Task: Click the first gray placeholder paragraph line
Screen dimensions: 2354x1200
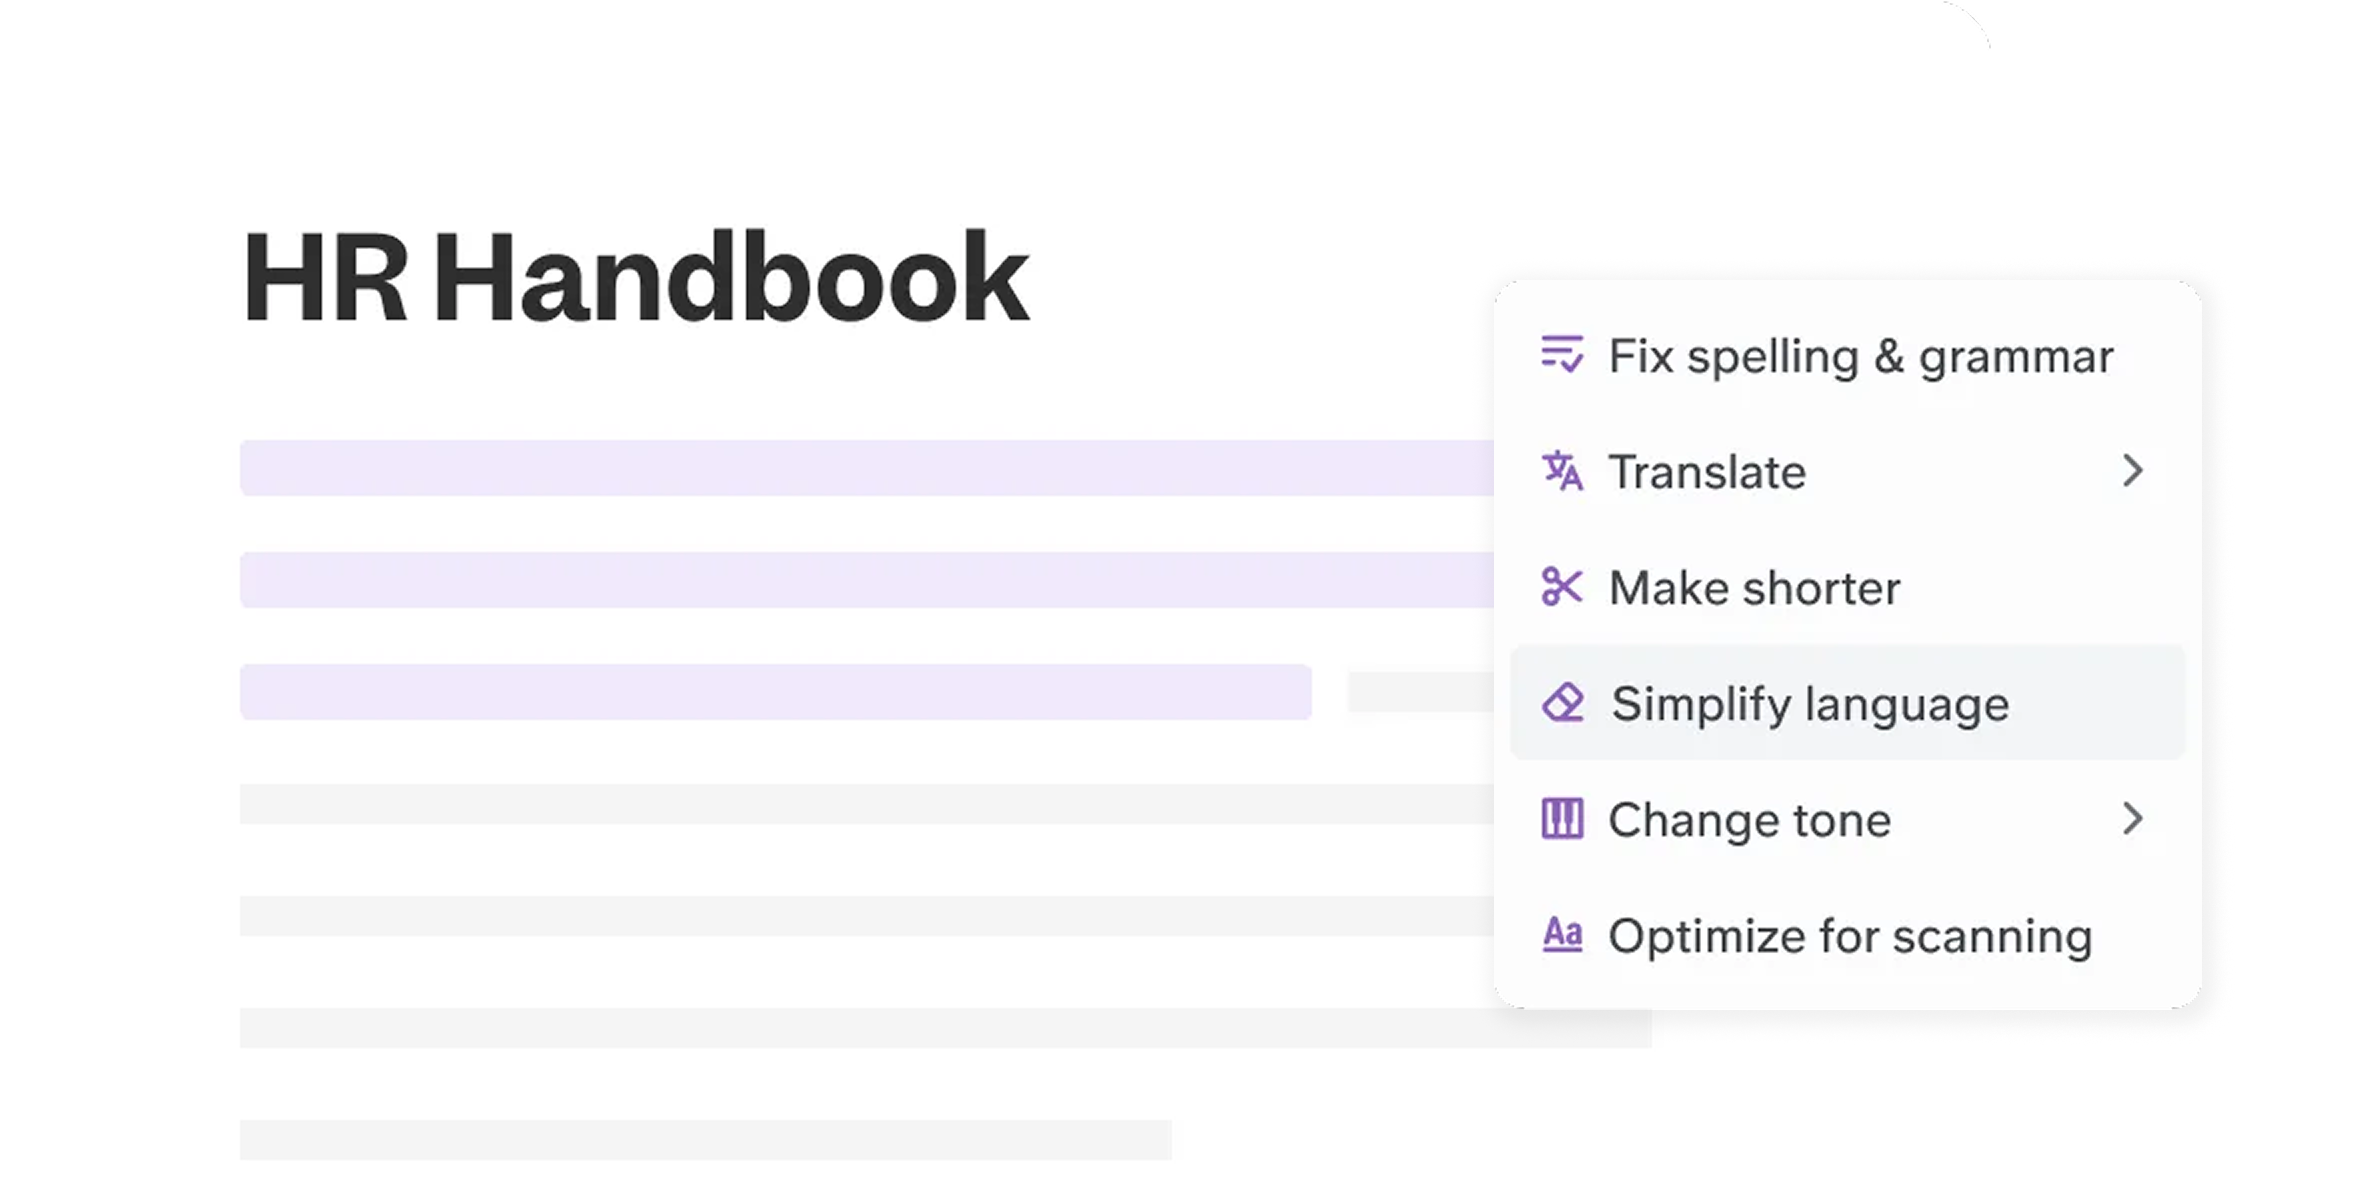Action: (x=866, y=804)
